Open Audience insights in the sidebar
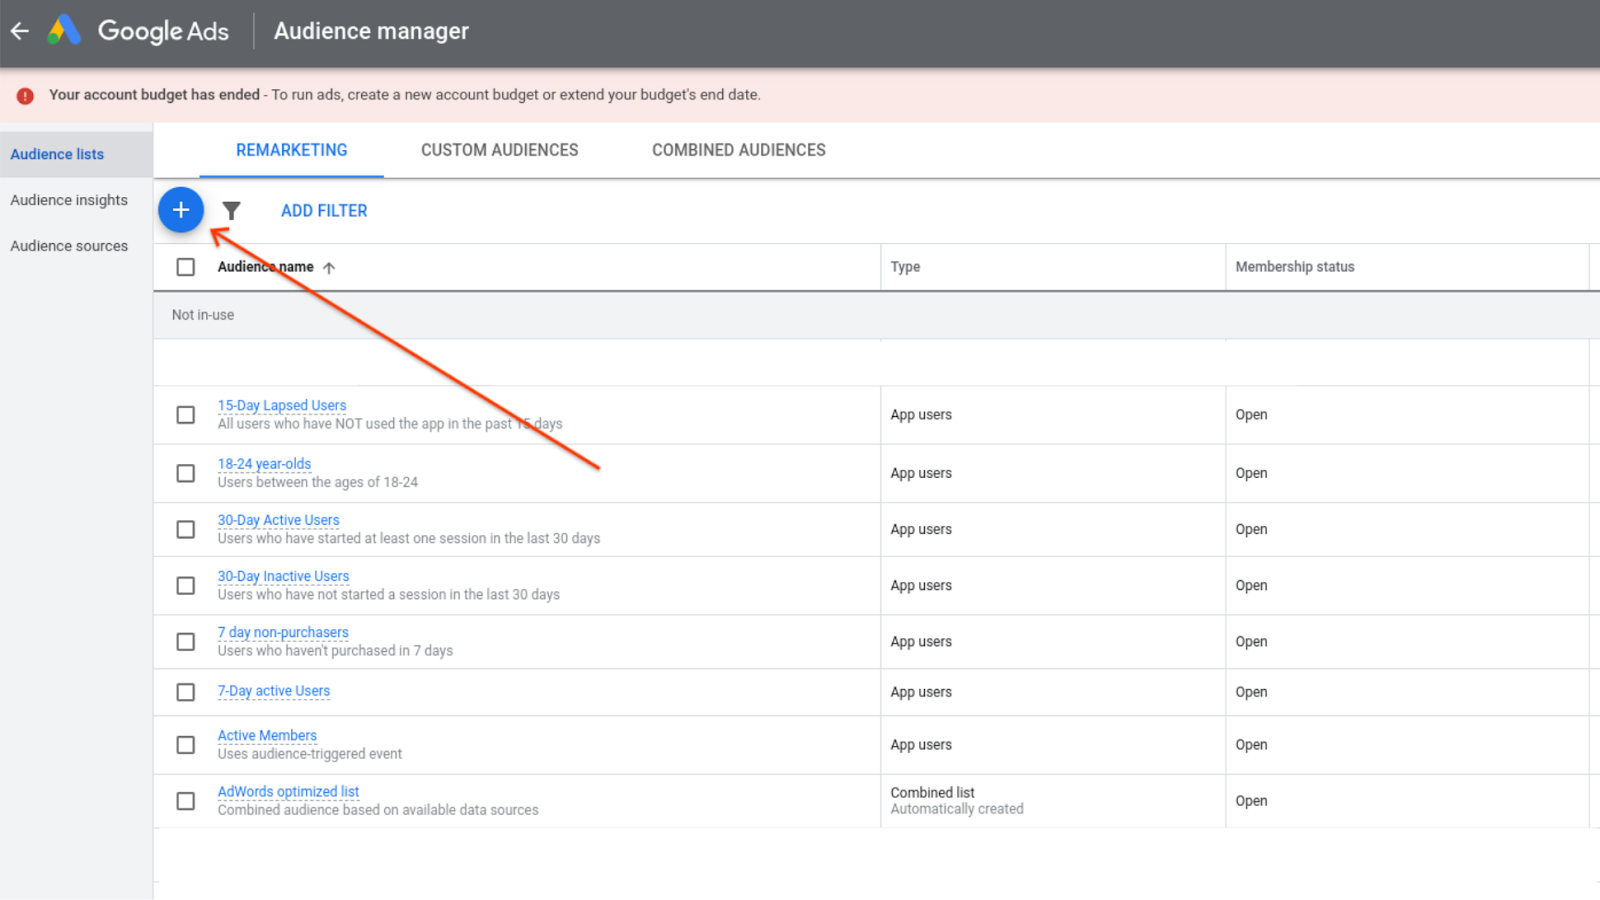1600x900 pixels. pos(69,200)
